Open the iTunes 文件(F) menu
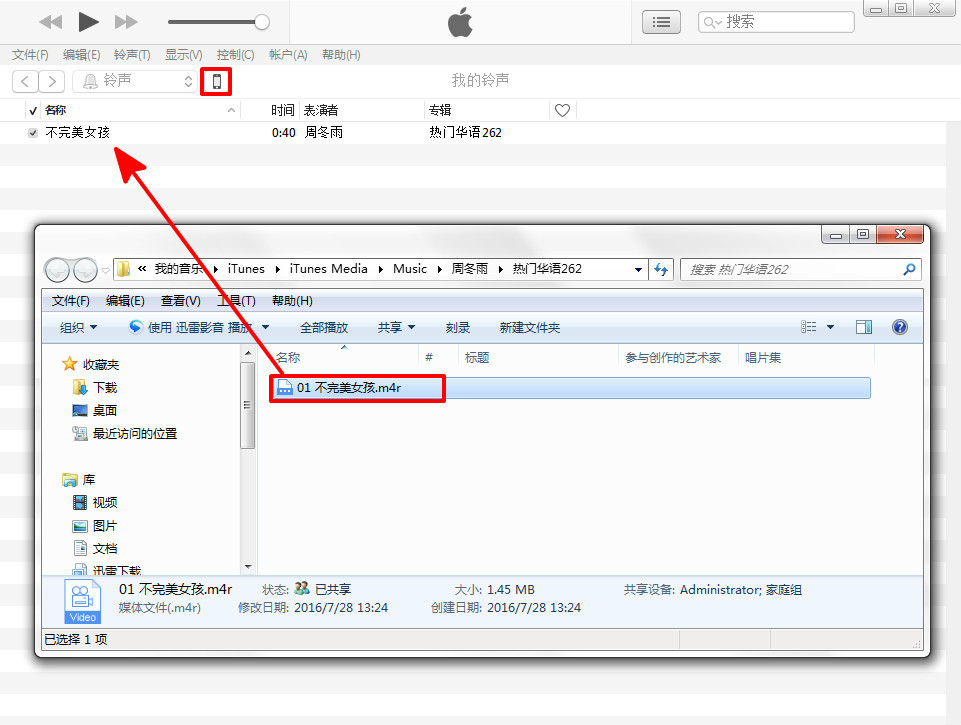Screen dimensions: 961x725 [30, 55]
